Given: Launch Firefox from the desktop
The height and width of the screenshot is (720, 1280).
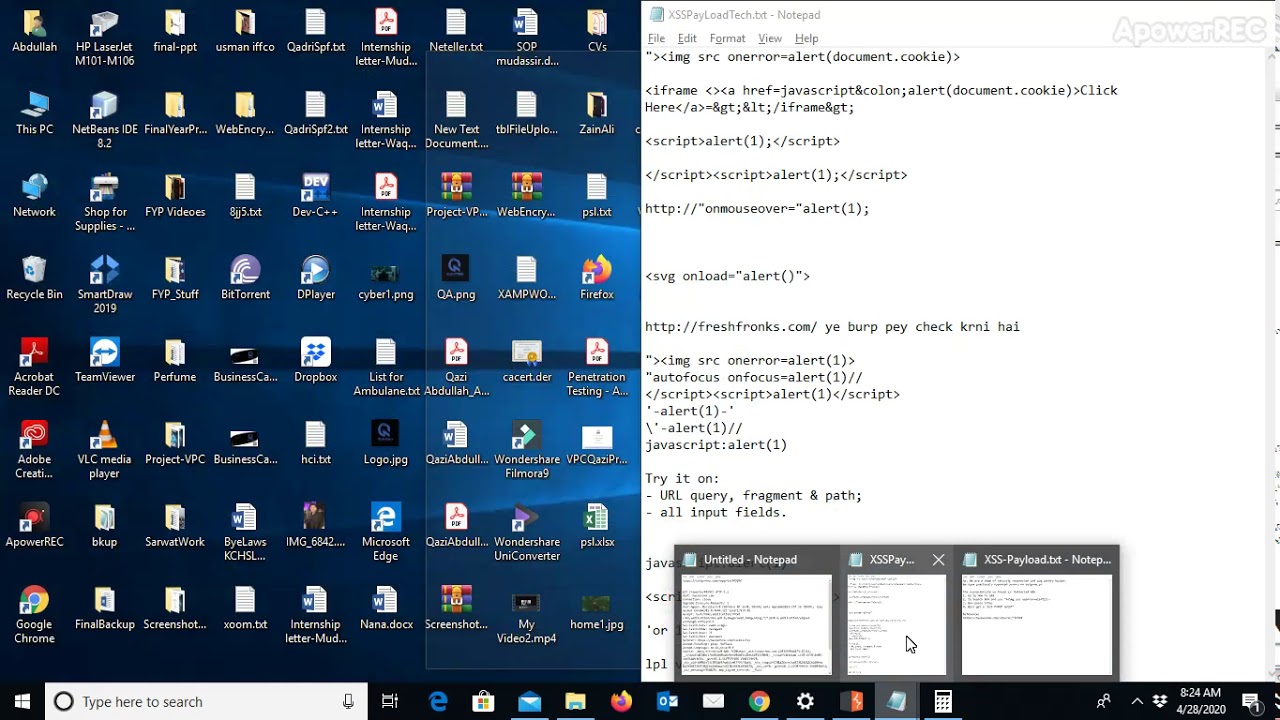Looking at the screenshot, I should click(x=597, y=278).
